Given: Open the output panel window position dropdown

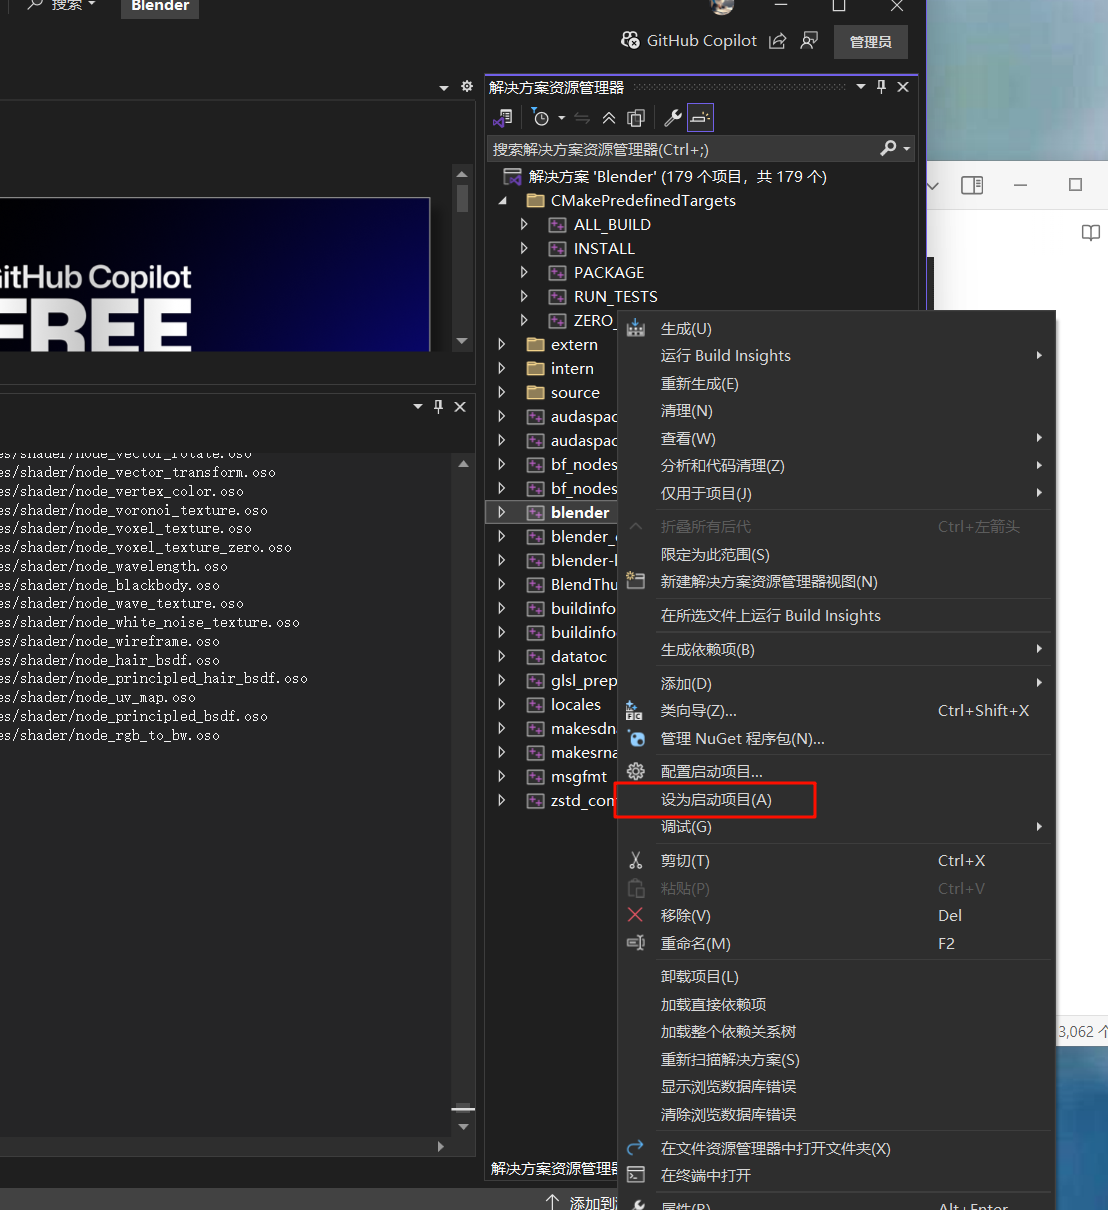Looking at the screenshot, I should [418, 407].
